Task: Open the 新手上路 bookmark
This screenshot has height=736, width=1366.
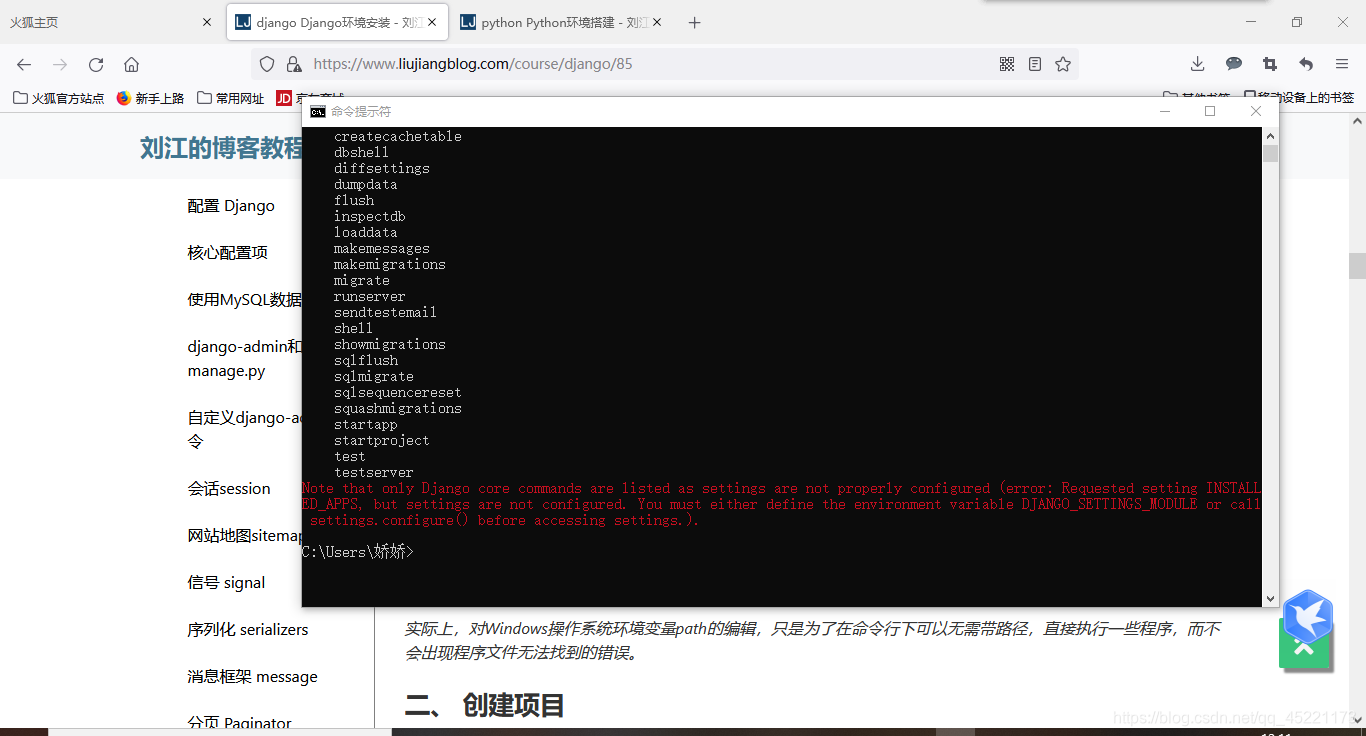Action: [150, 98]
